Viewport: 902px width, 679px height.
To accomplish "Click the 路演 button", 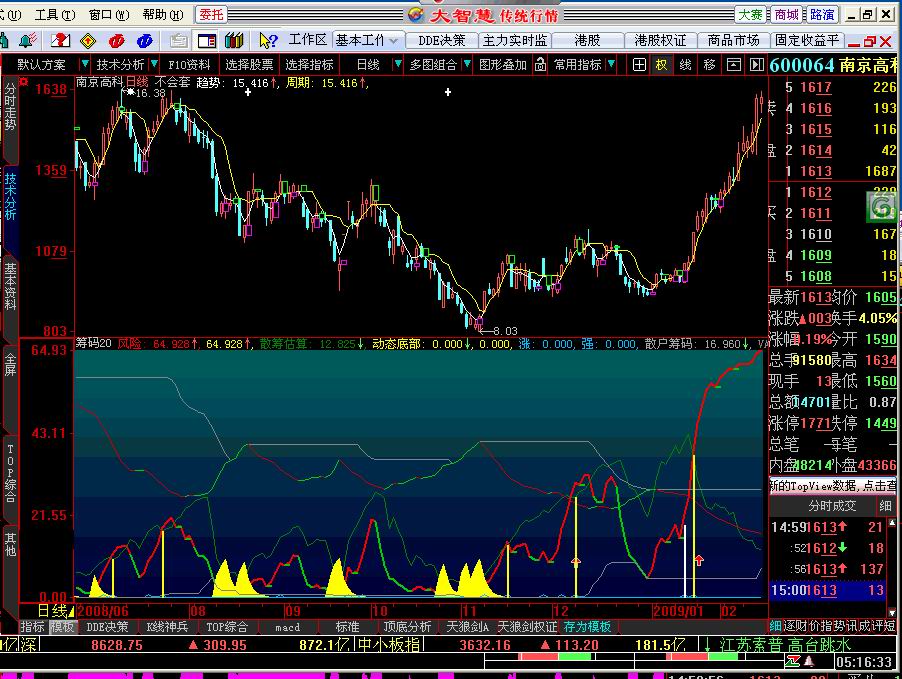I will [x=822, y=14].
